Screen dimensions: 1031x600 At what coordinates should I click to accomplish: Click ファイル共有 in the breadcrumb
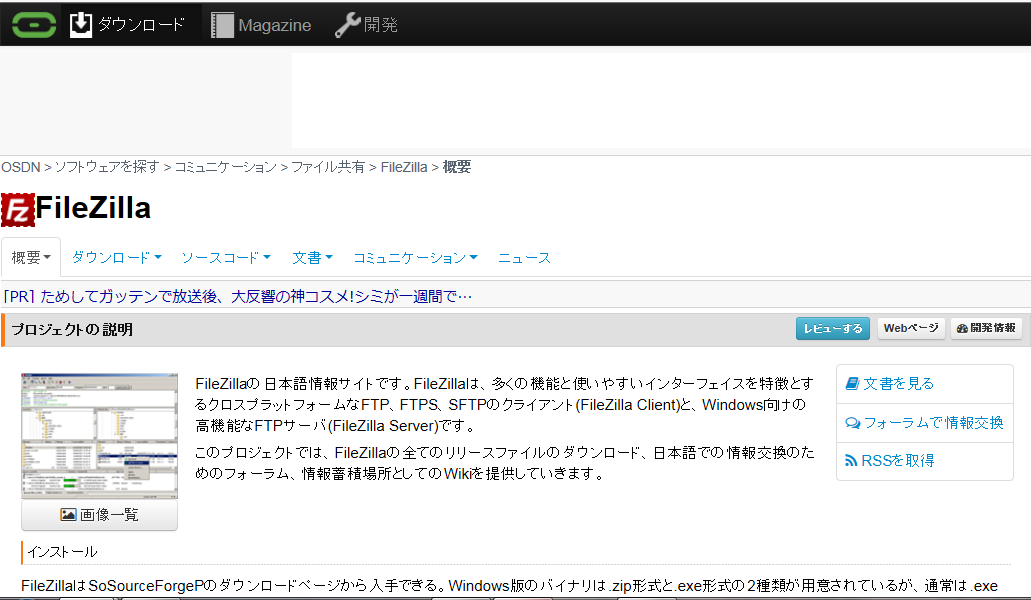click(327, 167)
